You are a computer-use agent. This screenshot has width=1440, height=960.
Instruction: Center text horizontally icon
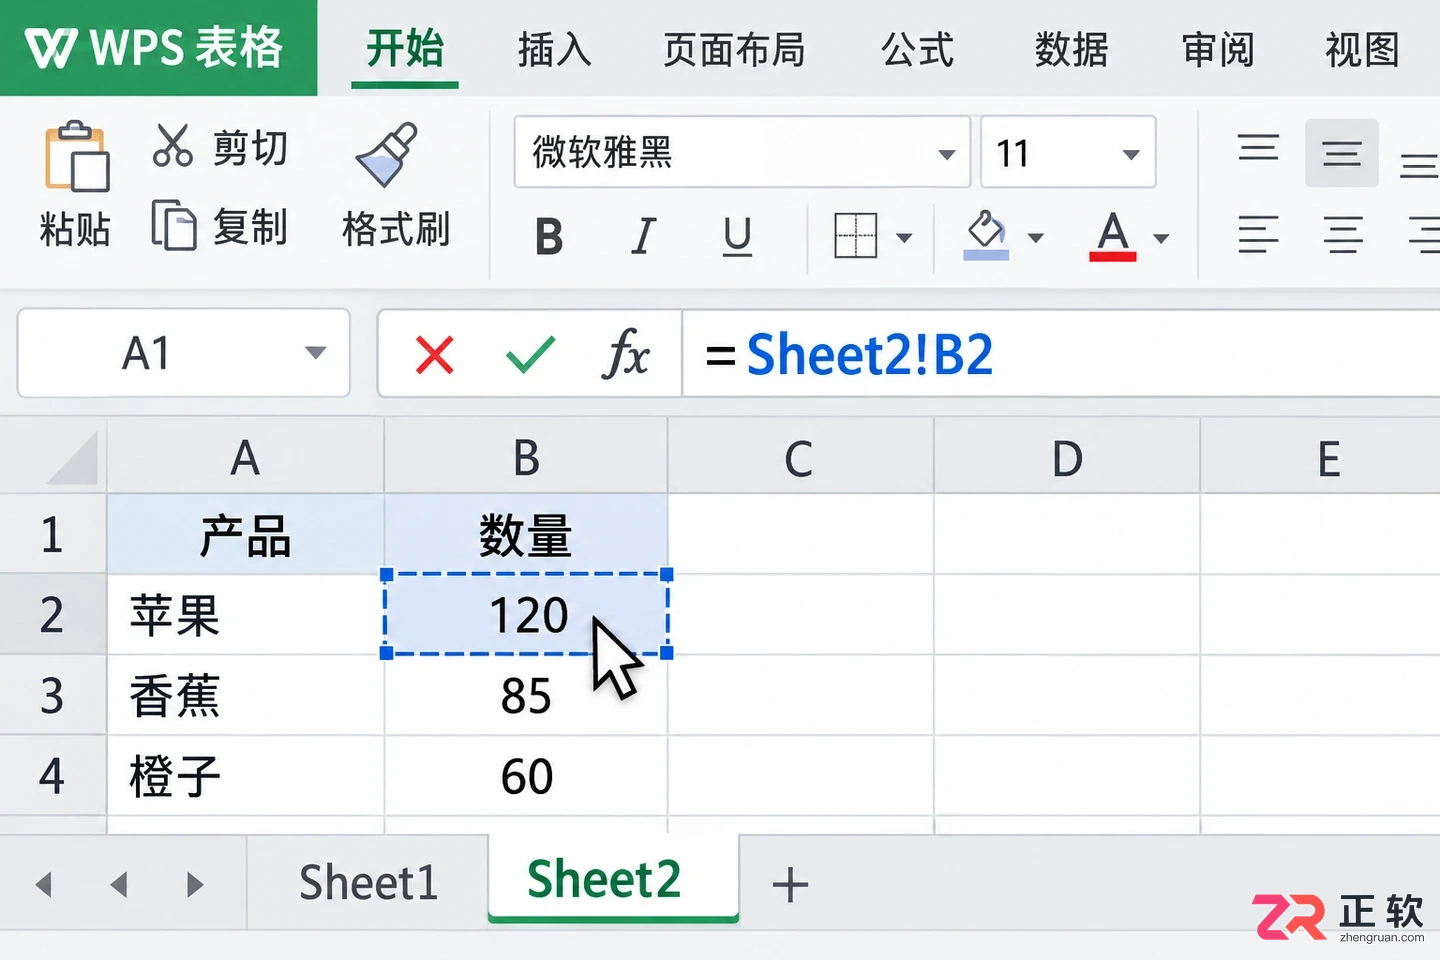point(1343,235)
